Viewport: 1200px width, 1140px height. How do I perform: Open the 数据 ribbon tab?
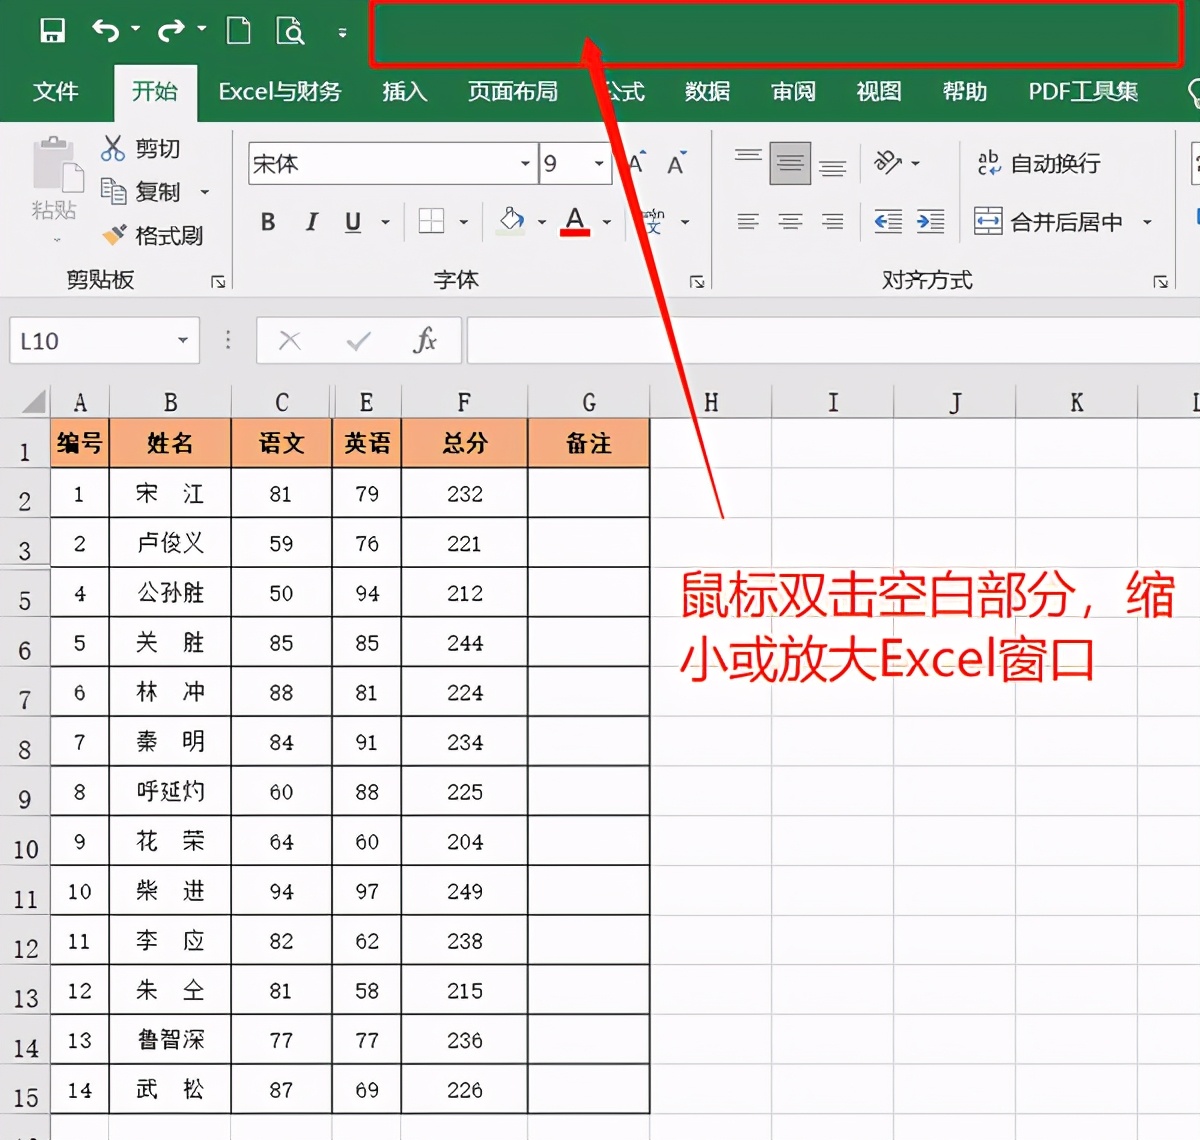[706, 91]
